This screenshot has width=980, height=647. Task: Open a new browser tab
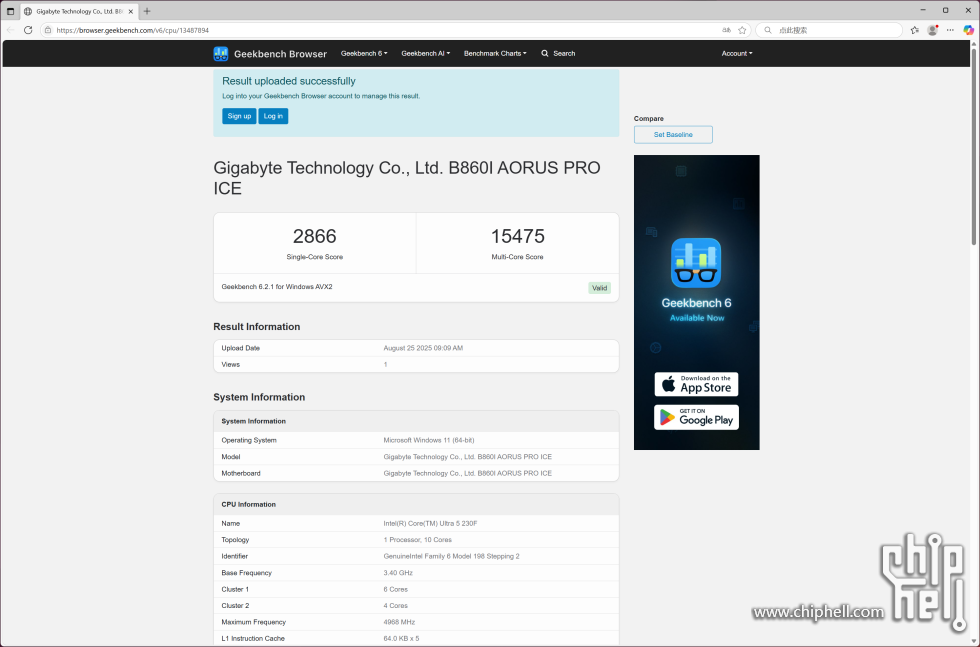[147, 11]
